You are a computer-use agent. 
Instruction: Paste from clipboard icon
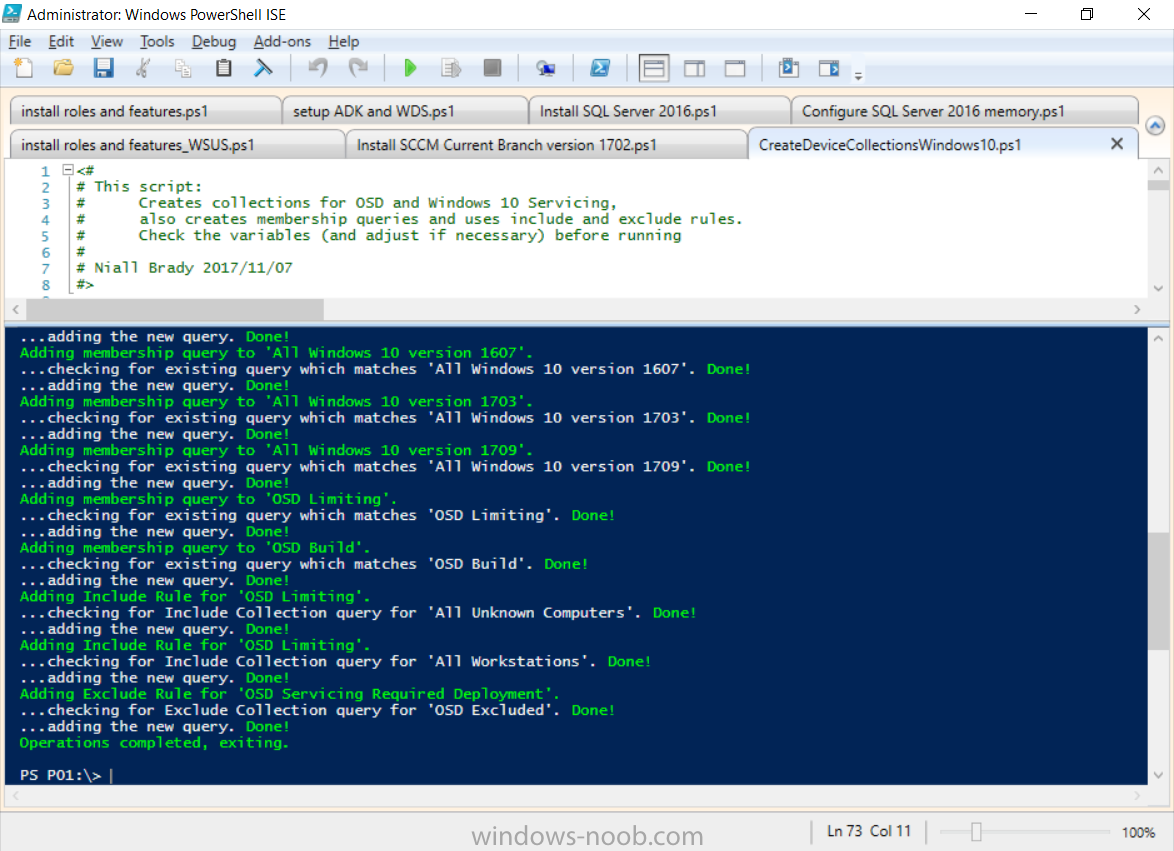[x=223, y=69]
